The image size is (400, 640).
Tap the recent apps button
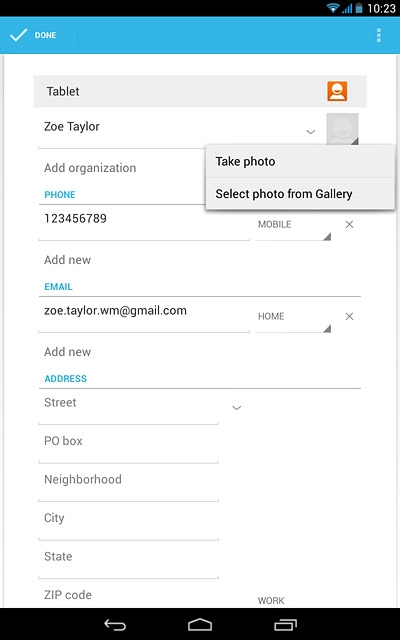285,624
